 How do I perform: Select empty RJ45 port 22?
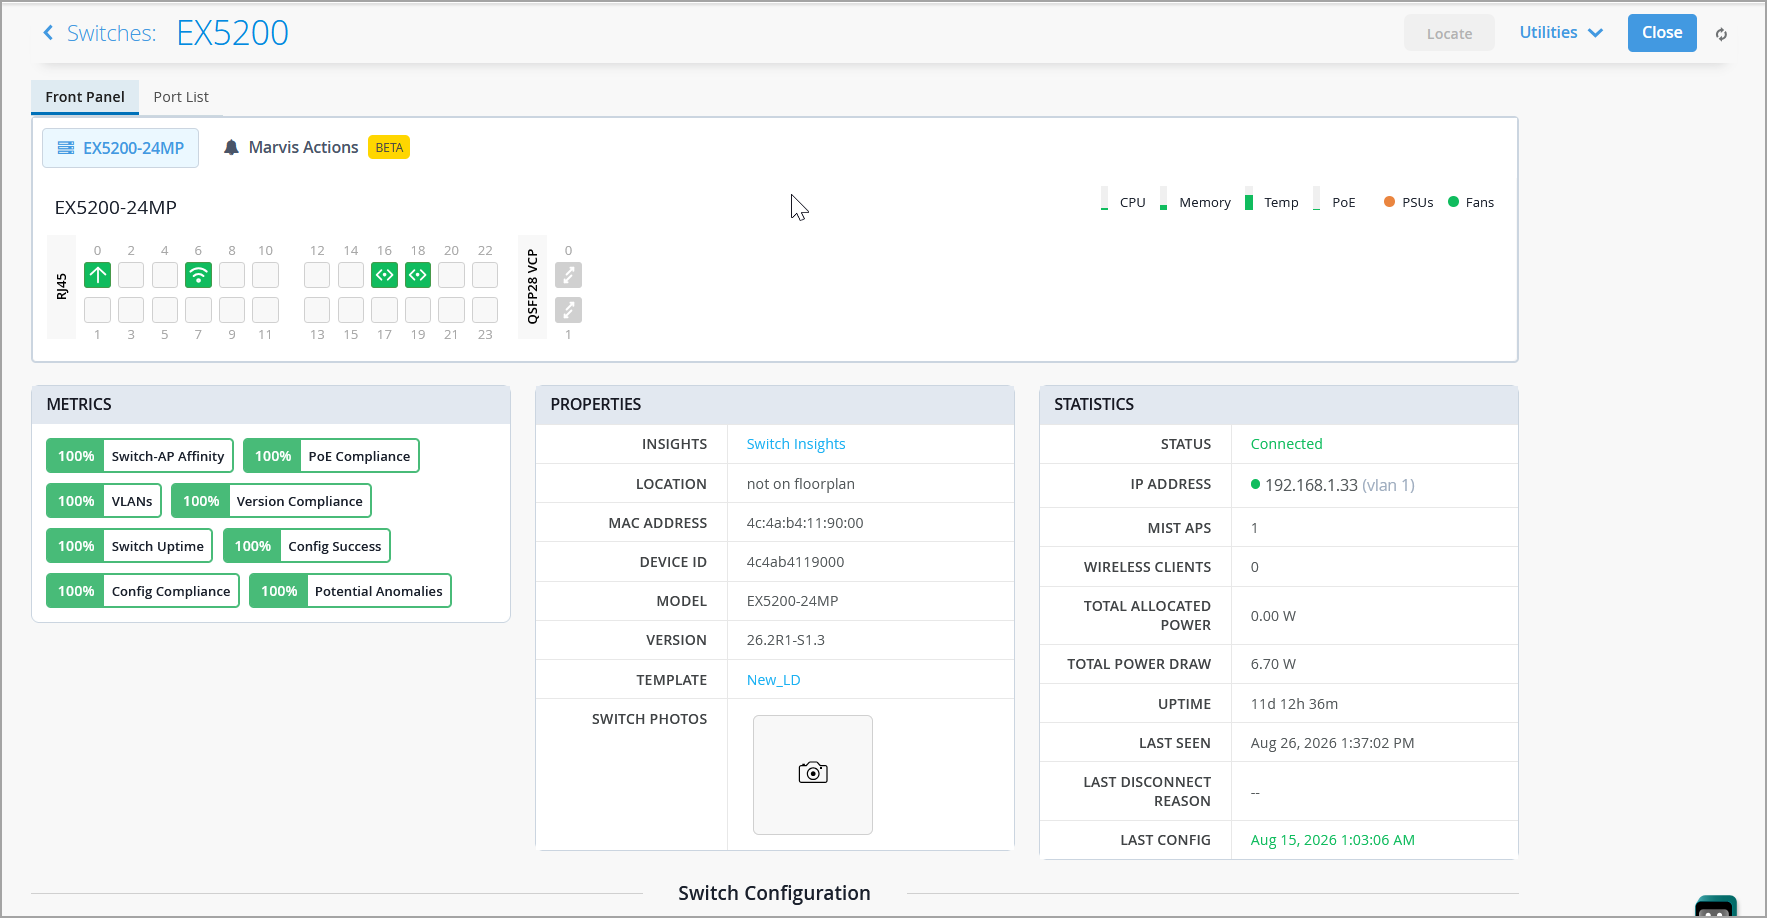485,275
